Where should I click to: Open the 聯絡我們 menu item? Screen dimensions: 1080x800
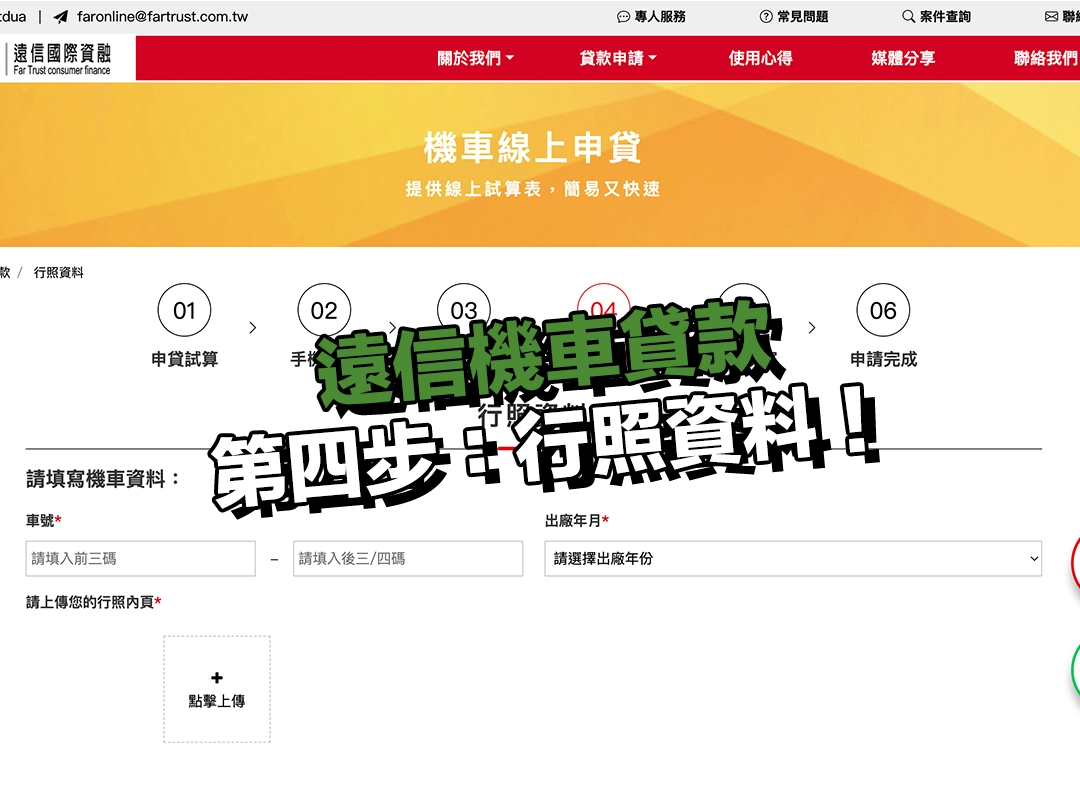coord(1046,58)
